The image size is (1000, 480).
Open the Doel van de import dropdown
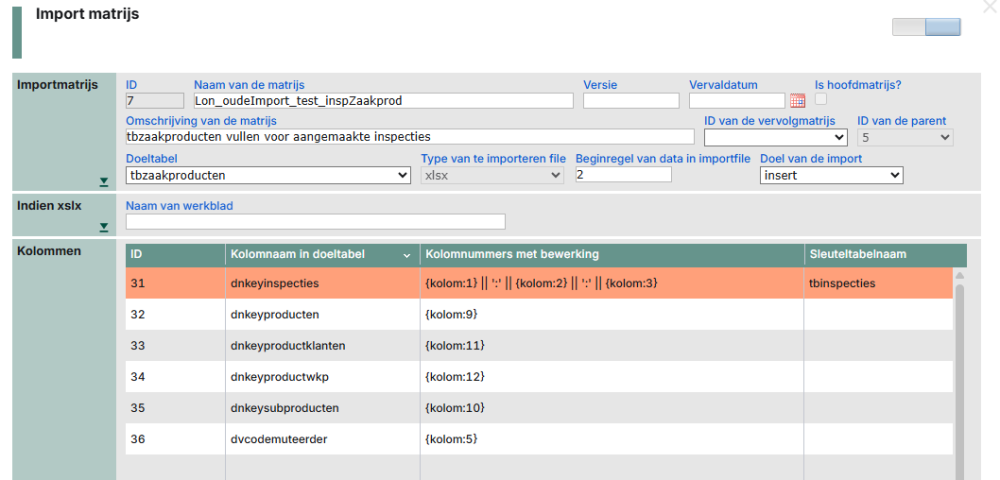[x=831, y=175]
